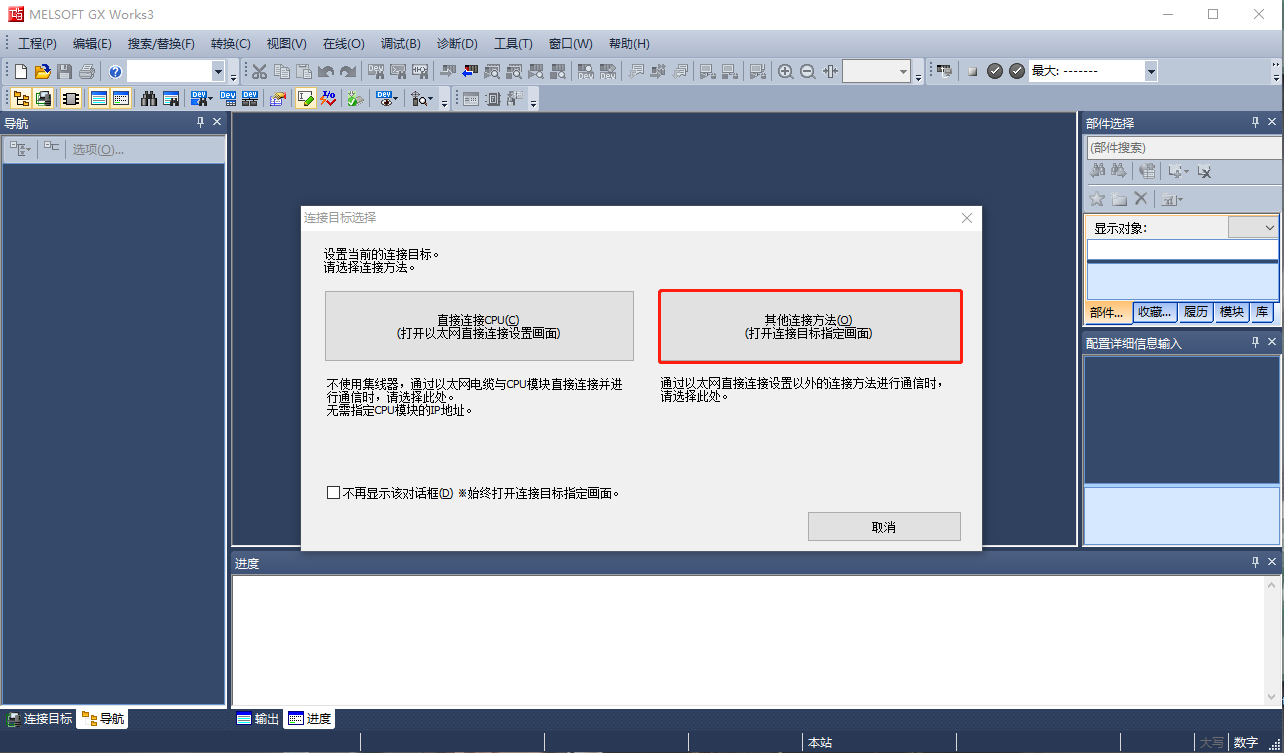Screen dimensions: 1284x753
Task: Pin the 导航 navigation panel
Action: pos(200,123)
